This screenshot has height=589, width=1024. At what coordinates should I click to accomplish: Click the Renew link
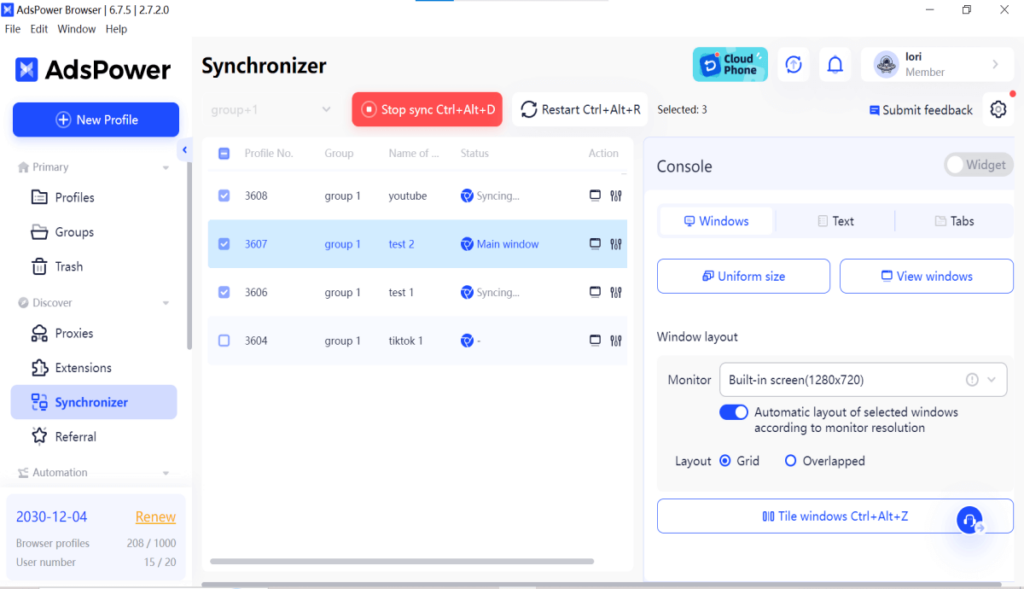click(x=155, y=517)
